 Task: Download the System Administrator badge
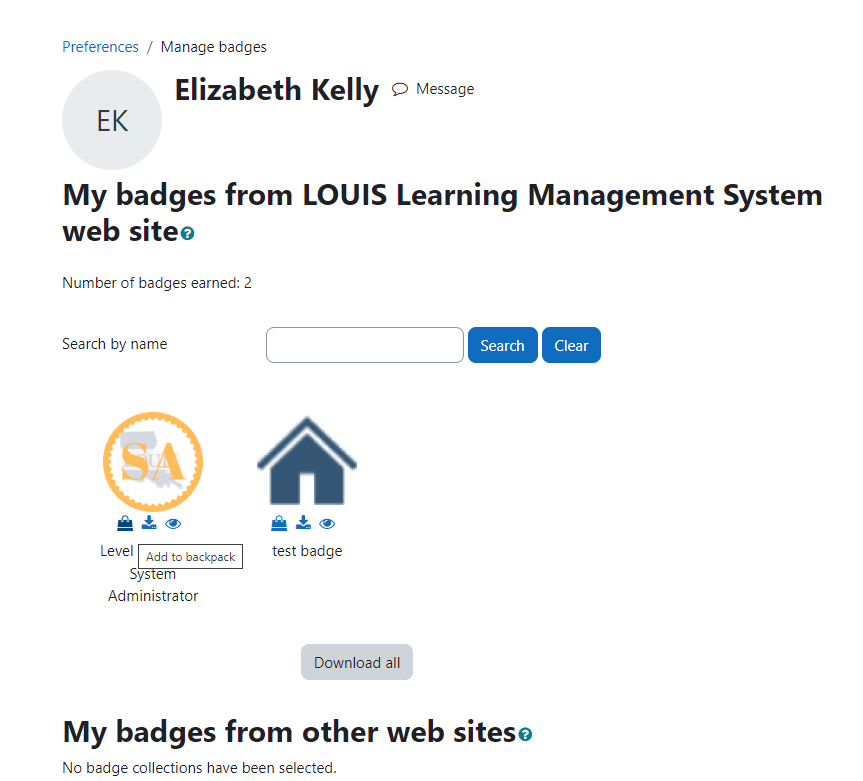pyautogui.click(x=149, y=523)
